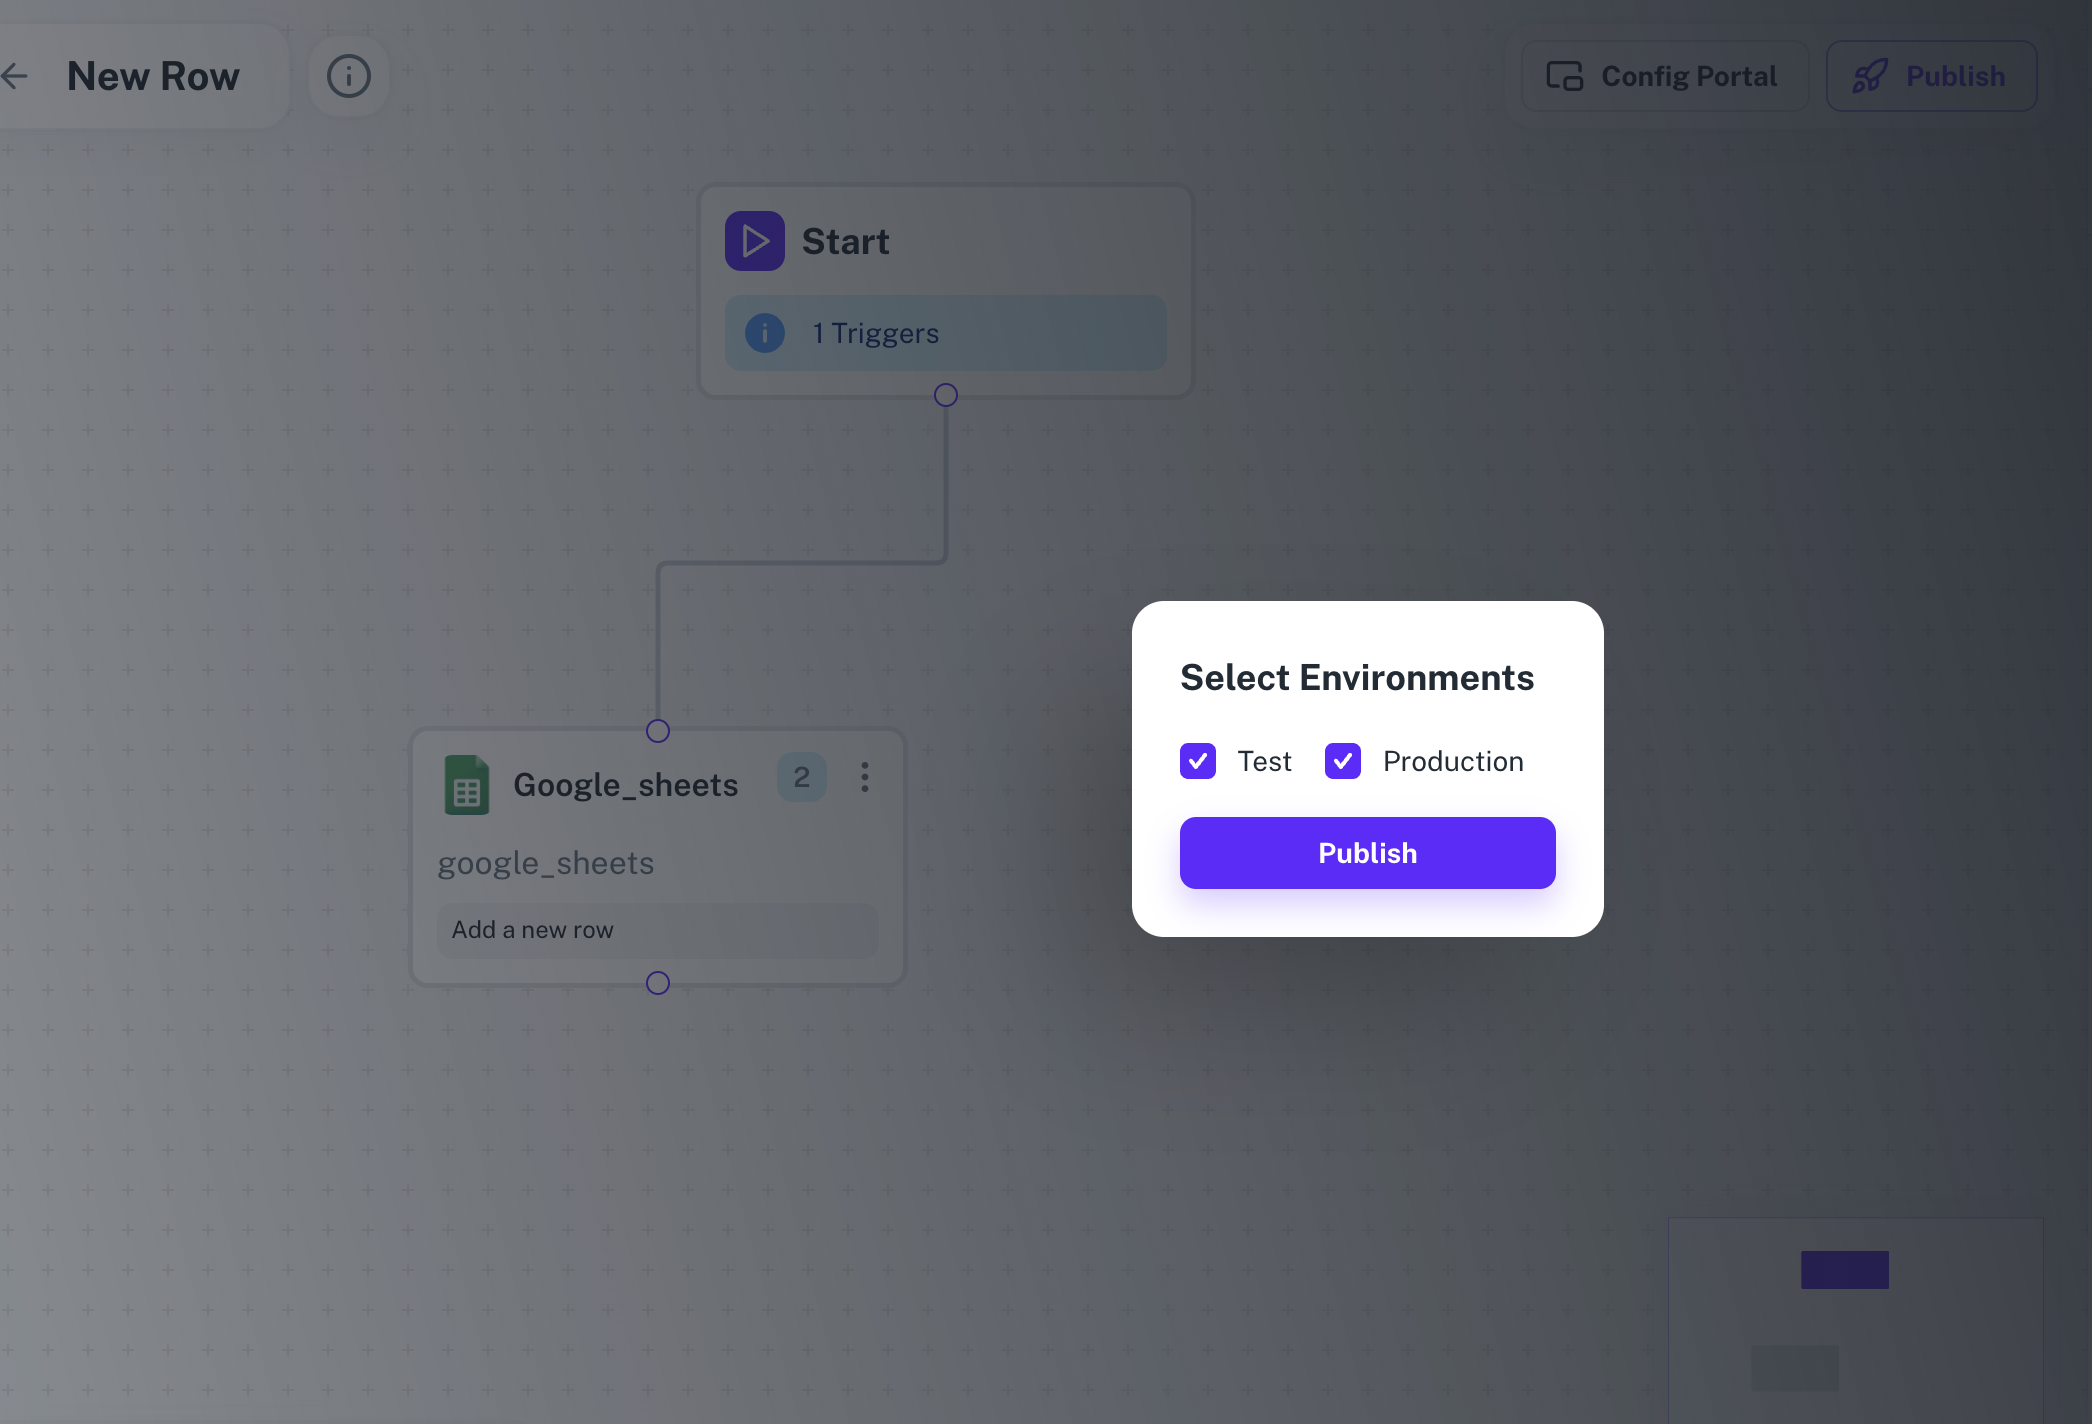Click the Add a new row input field

pyautogui.click(x=657, y=929)
